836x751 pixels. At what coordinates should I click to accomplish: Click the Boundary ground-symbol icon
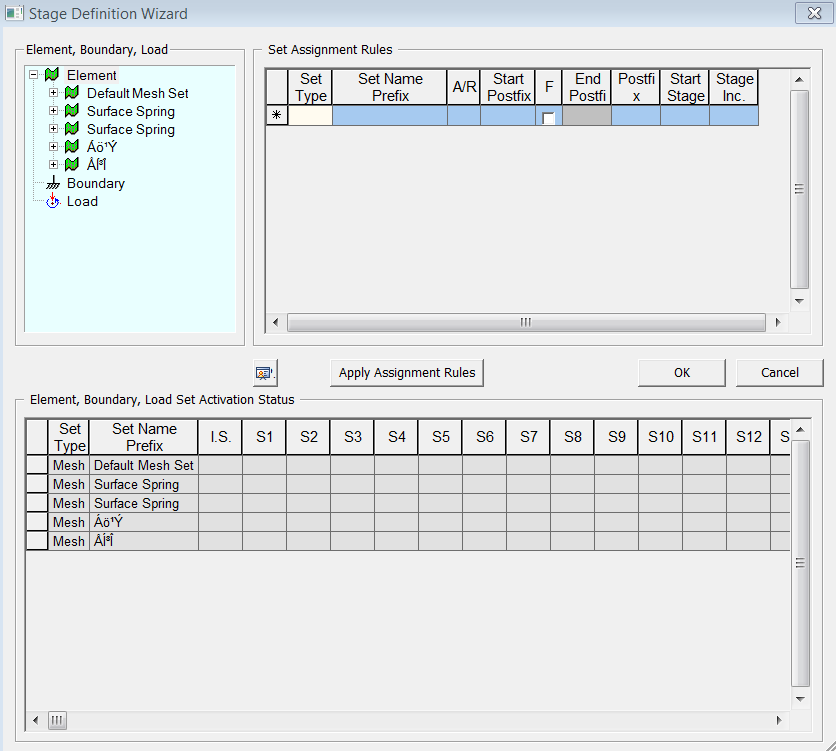click(52, 184)
